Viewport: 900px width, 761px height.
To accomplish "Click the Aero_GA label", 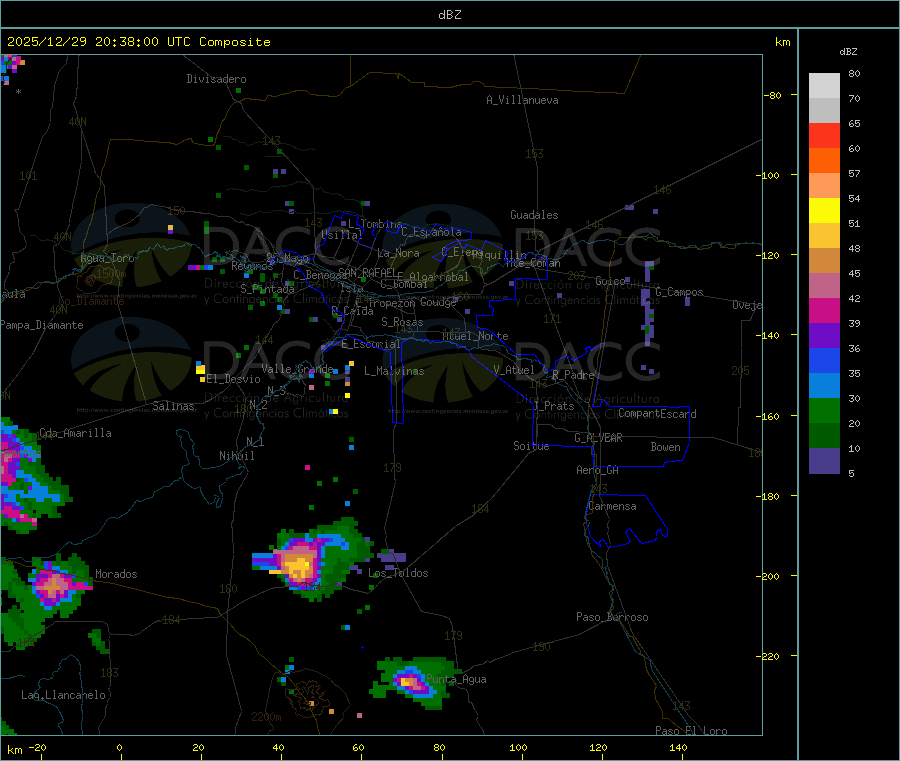I will click(598, 470).
